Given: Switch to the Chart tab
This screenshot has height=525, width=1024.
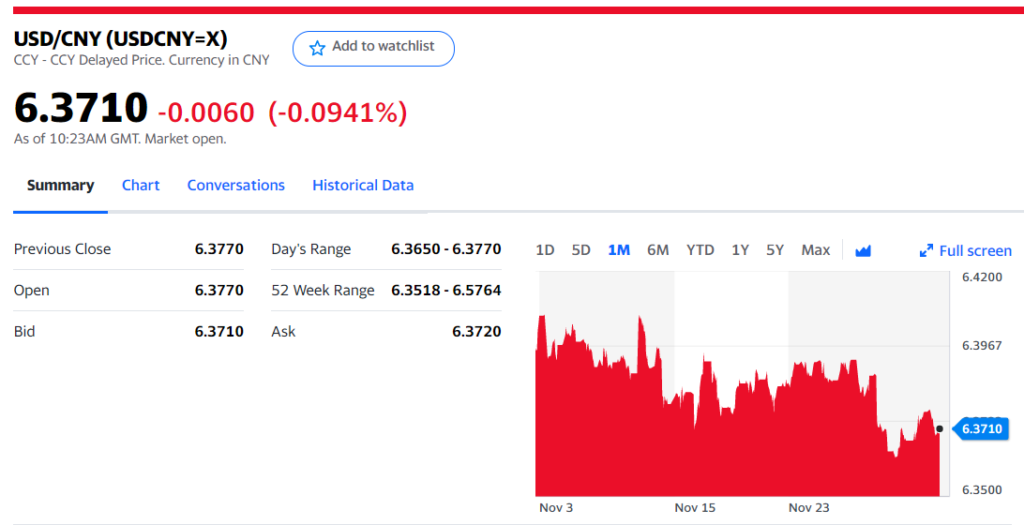Looking at the screenshot, I should click(141, 185).
